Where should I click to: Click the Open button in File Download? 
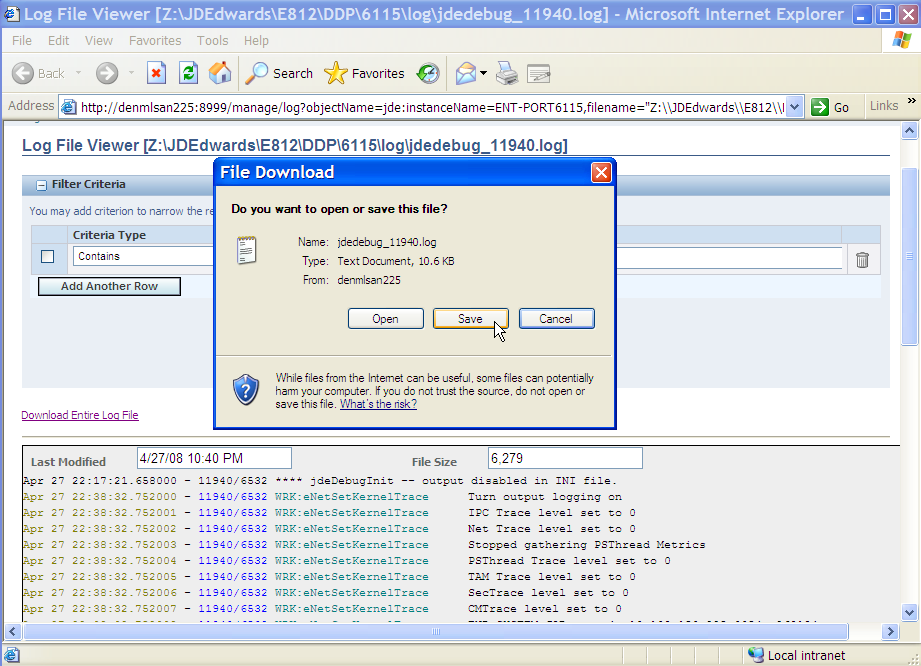[x=385, y=318]
